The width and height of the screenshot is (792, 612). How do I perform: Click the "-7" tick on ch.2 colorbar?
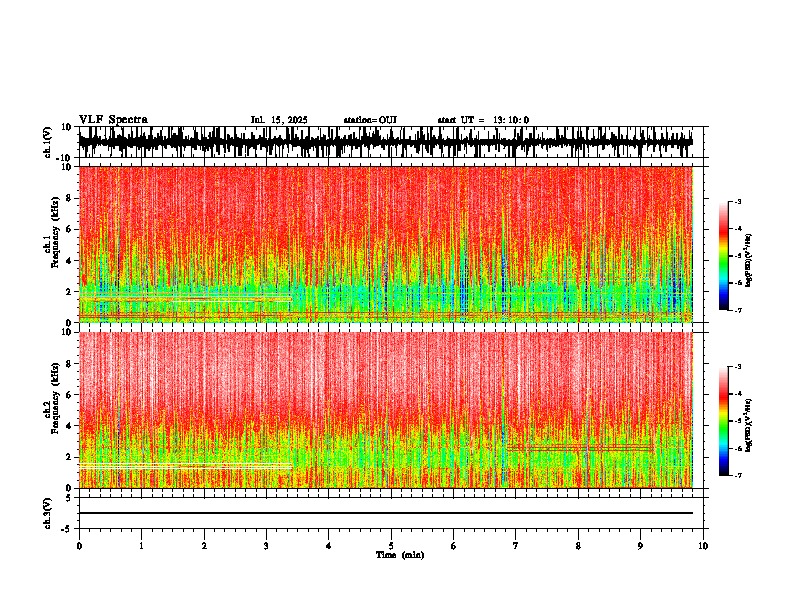click(737, 476)
